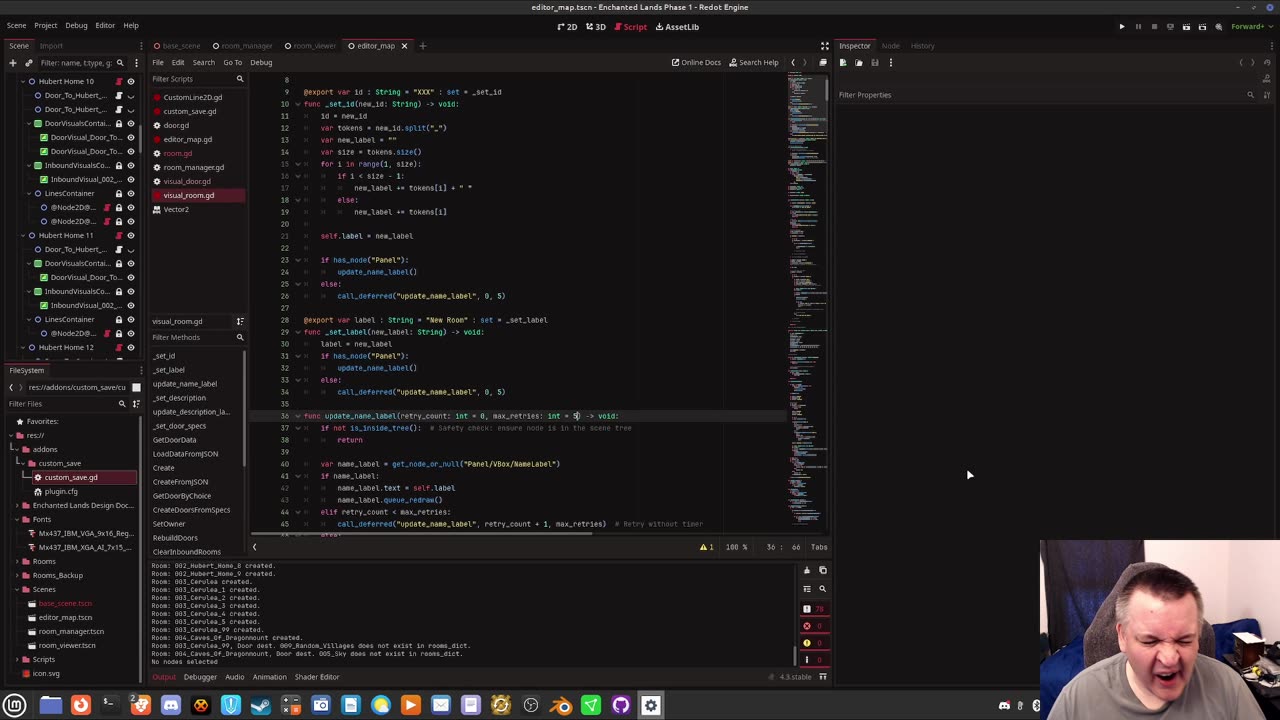Toggle the output search filter
The image size is (1280, 720).
pos(823,589)
